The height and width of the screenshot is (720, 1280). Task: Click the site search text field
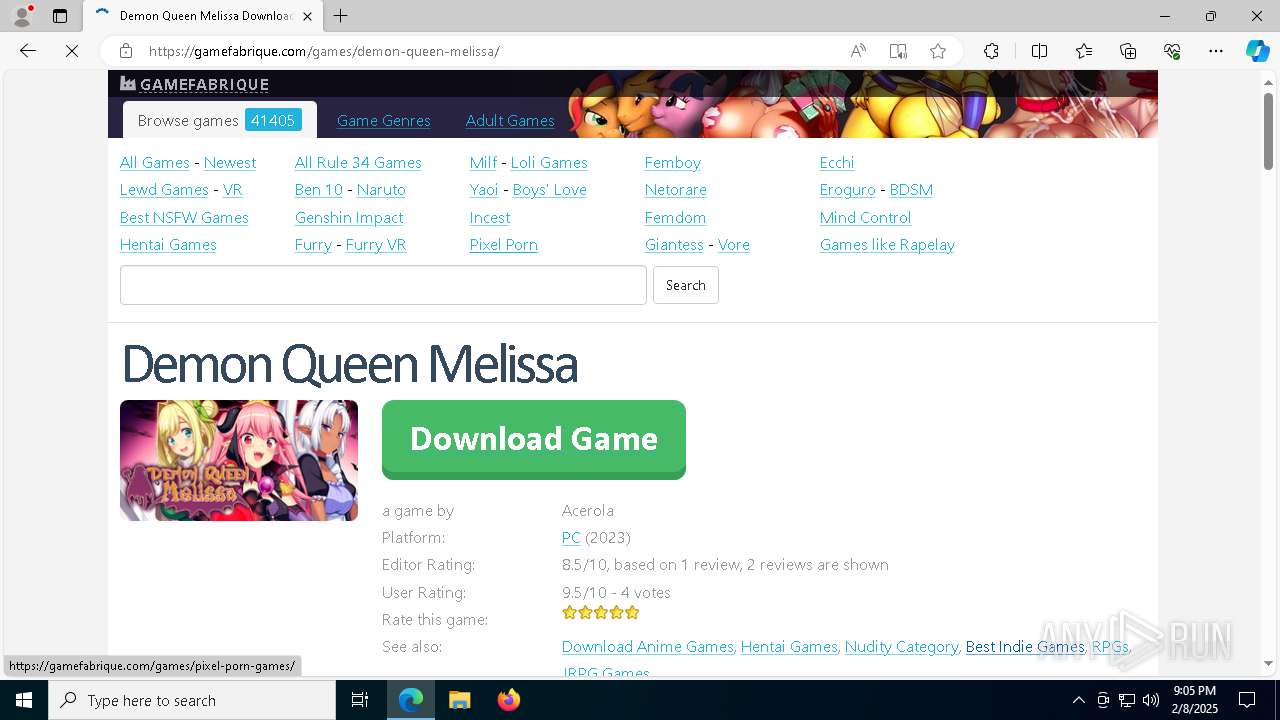(383, 285)
